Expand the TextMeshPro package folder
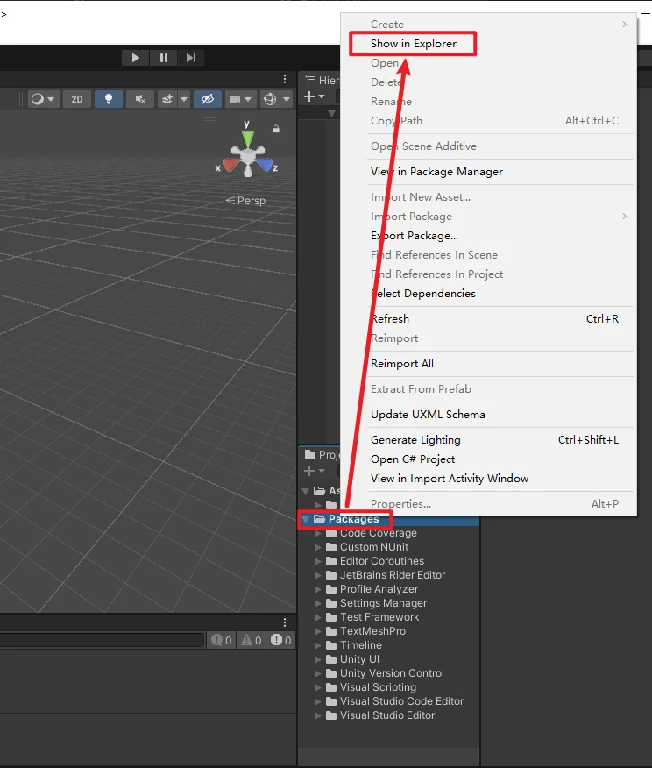Screen dimensions: 652x768 pyautogui.click(x=319, y=632)
